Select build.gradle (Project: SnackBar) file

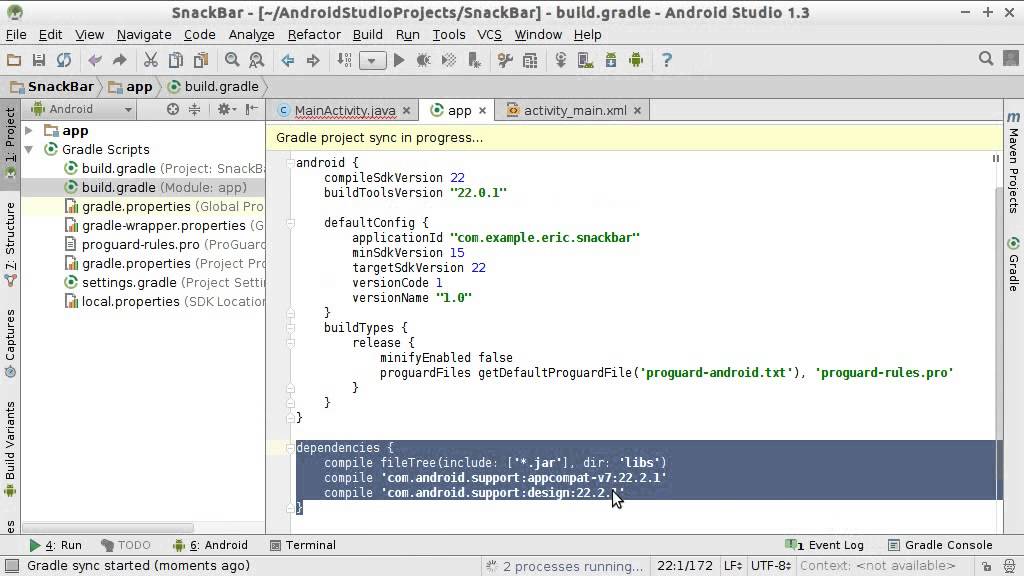click(x=163, y=168)
